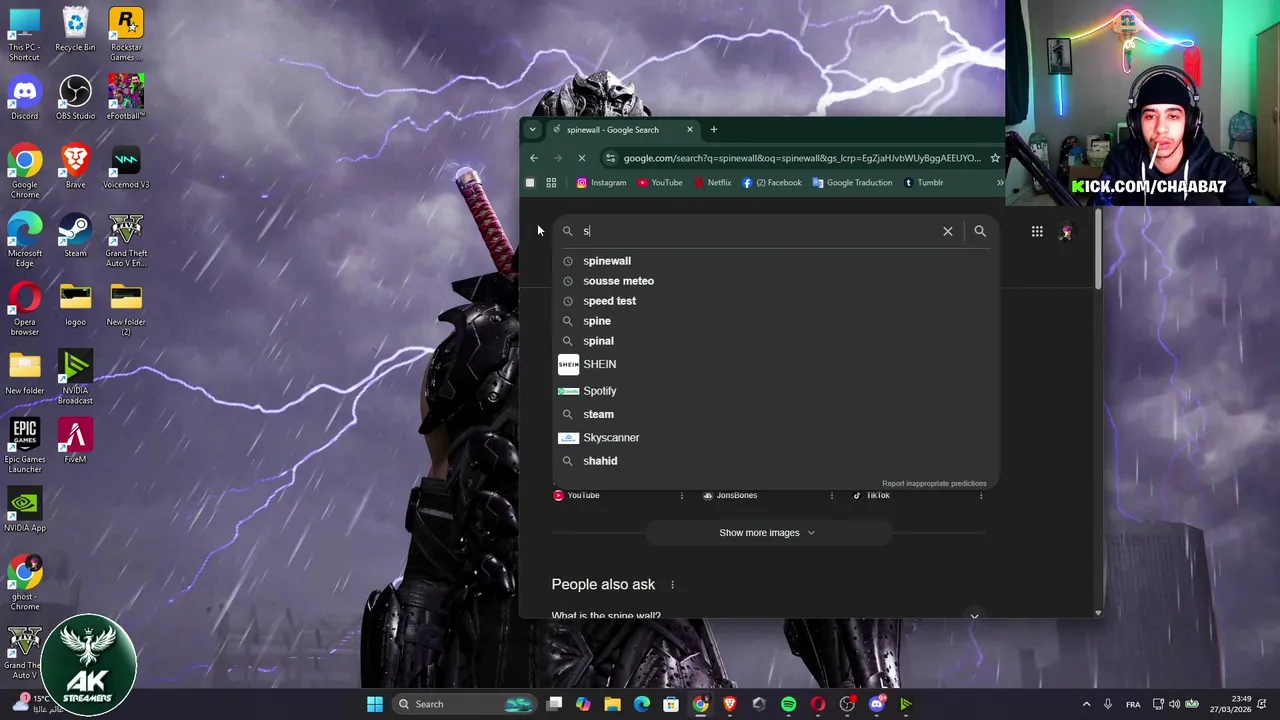This screenshot has width=1280, height=720.
Task: Open the bookmarks apps grid shortcut
Action: pos(551,183)
